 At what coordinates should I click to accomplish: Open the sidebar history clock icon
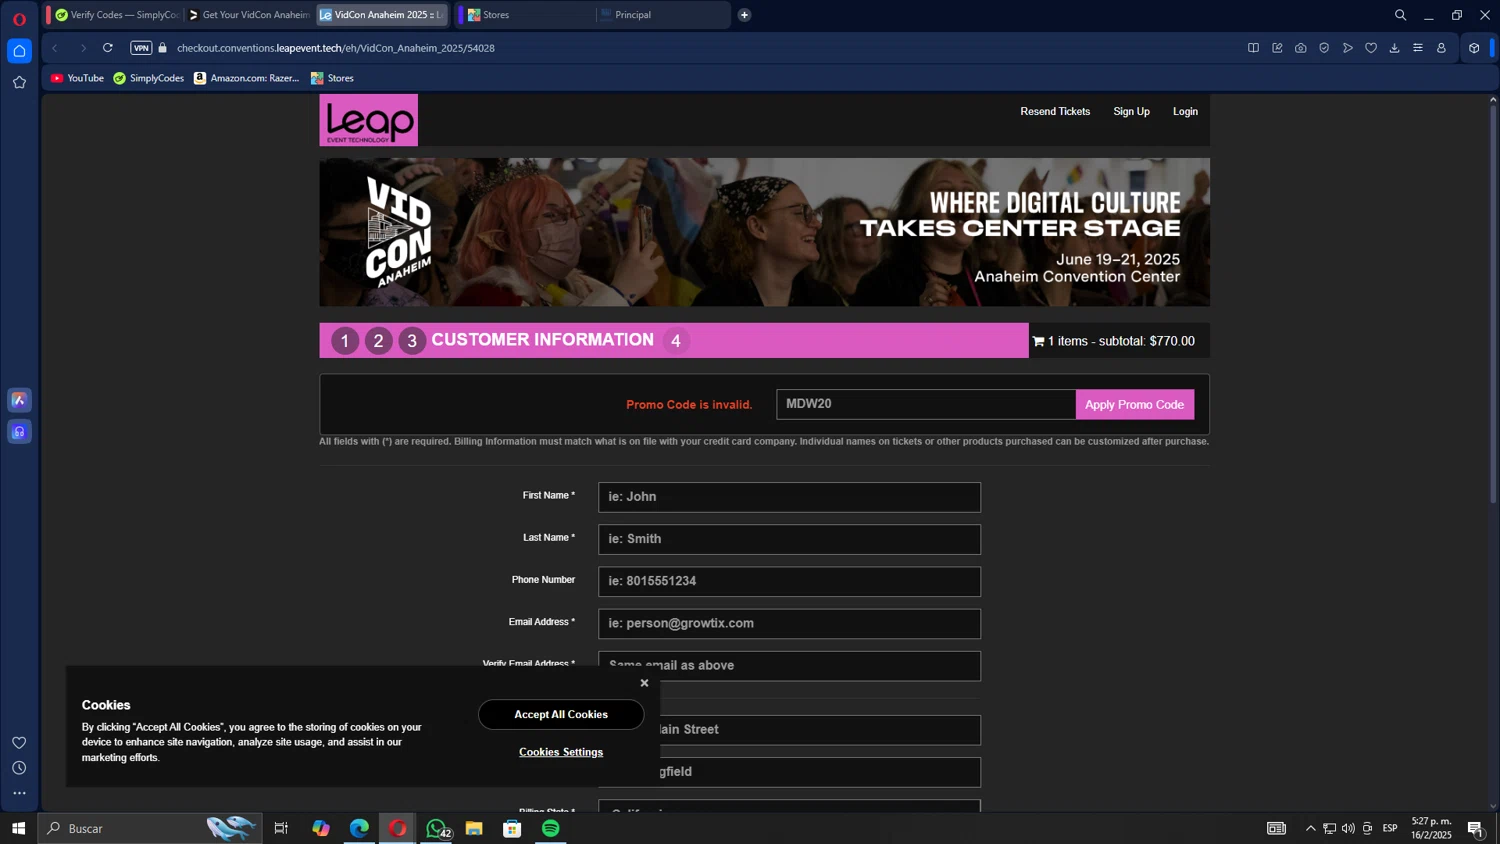(19, 768)
